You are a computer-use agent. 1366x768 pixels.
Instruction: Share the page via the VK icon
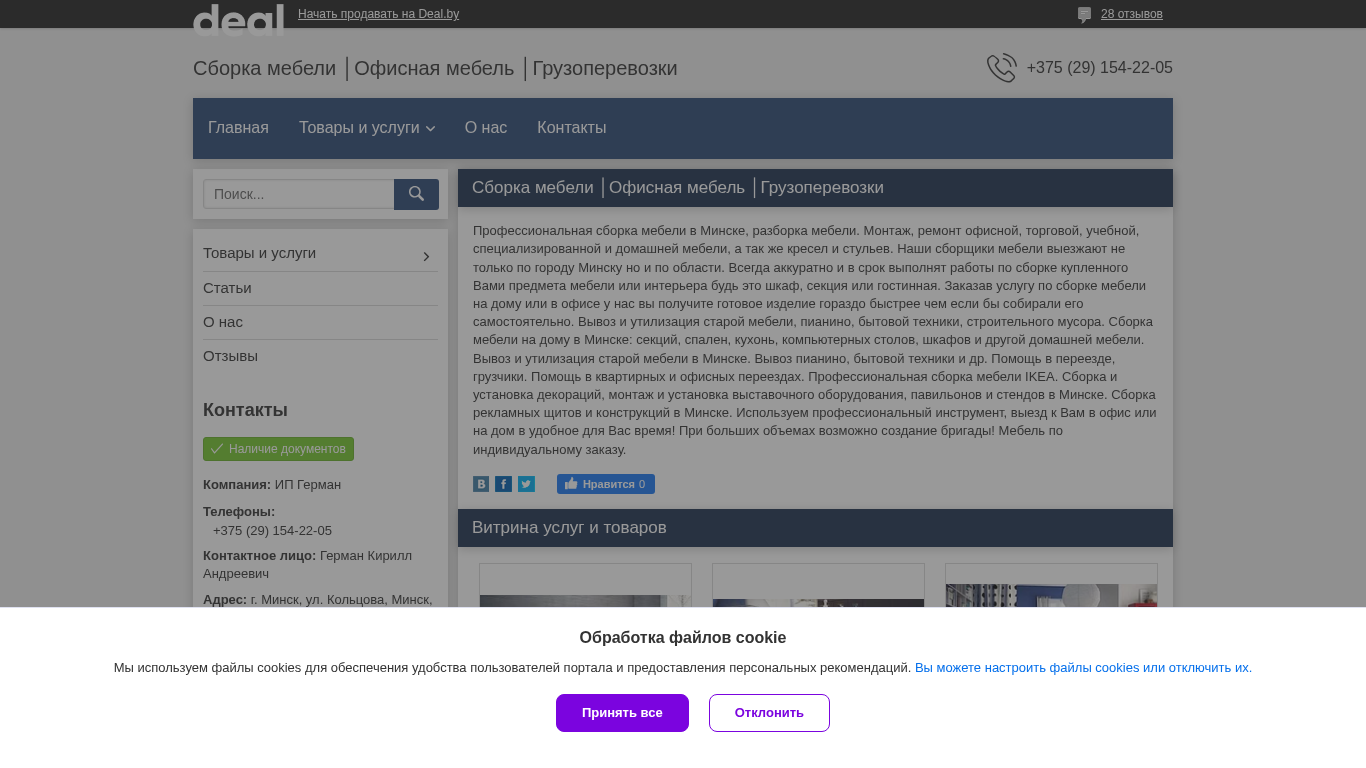pos(481,484)
